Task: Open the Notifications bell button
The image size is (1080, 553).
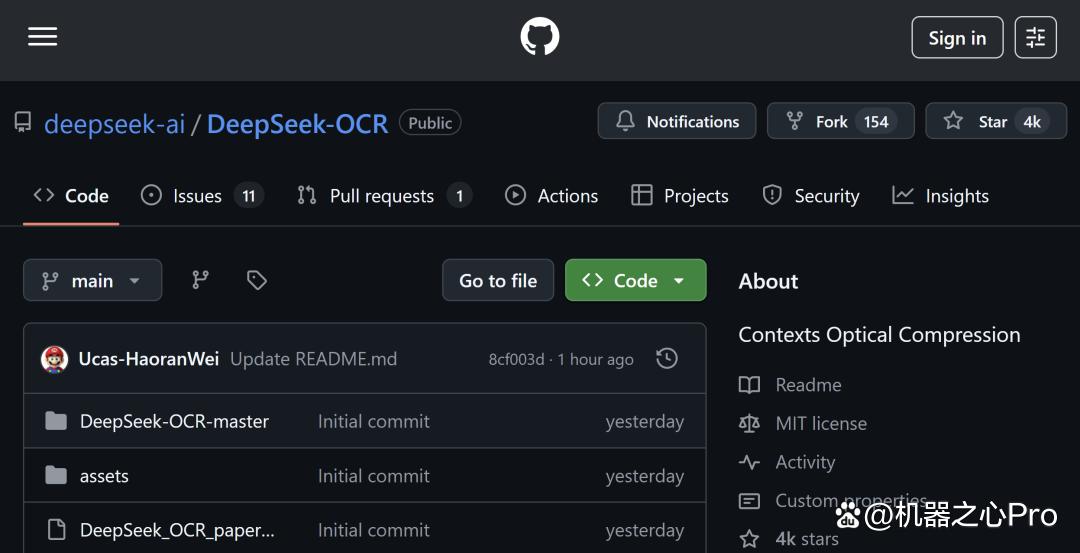Action: tap(676, 121)
